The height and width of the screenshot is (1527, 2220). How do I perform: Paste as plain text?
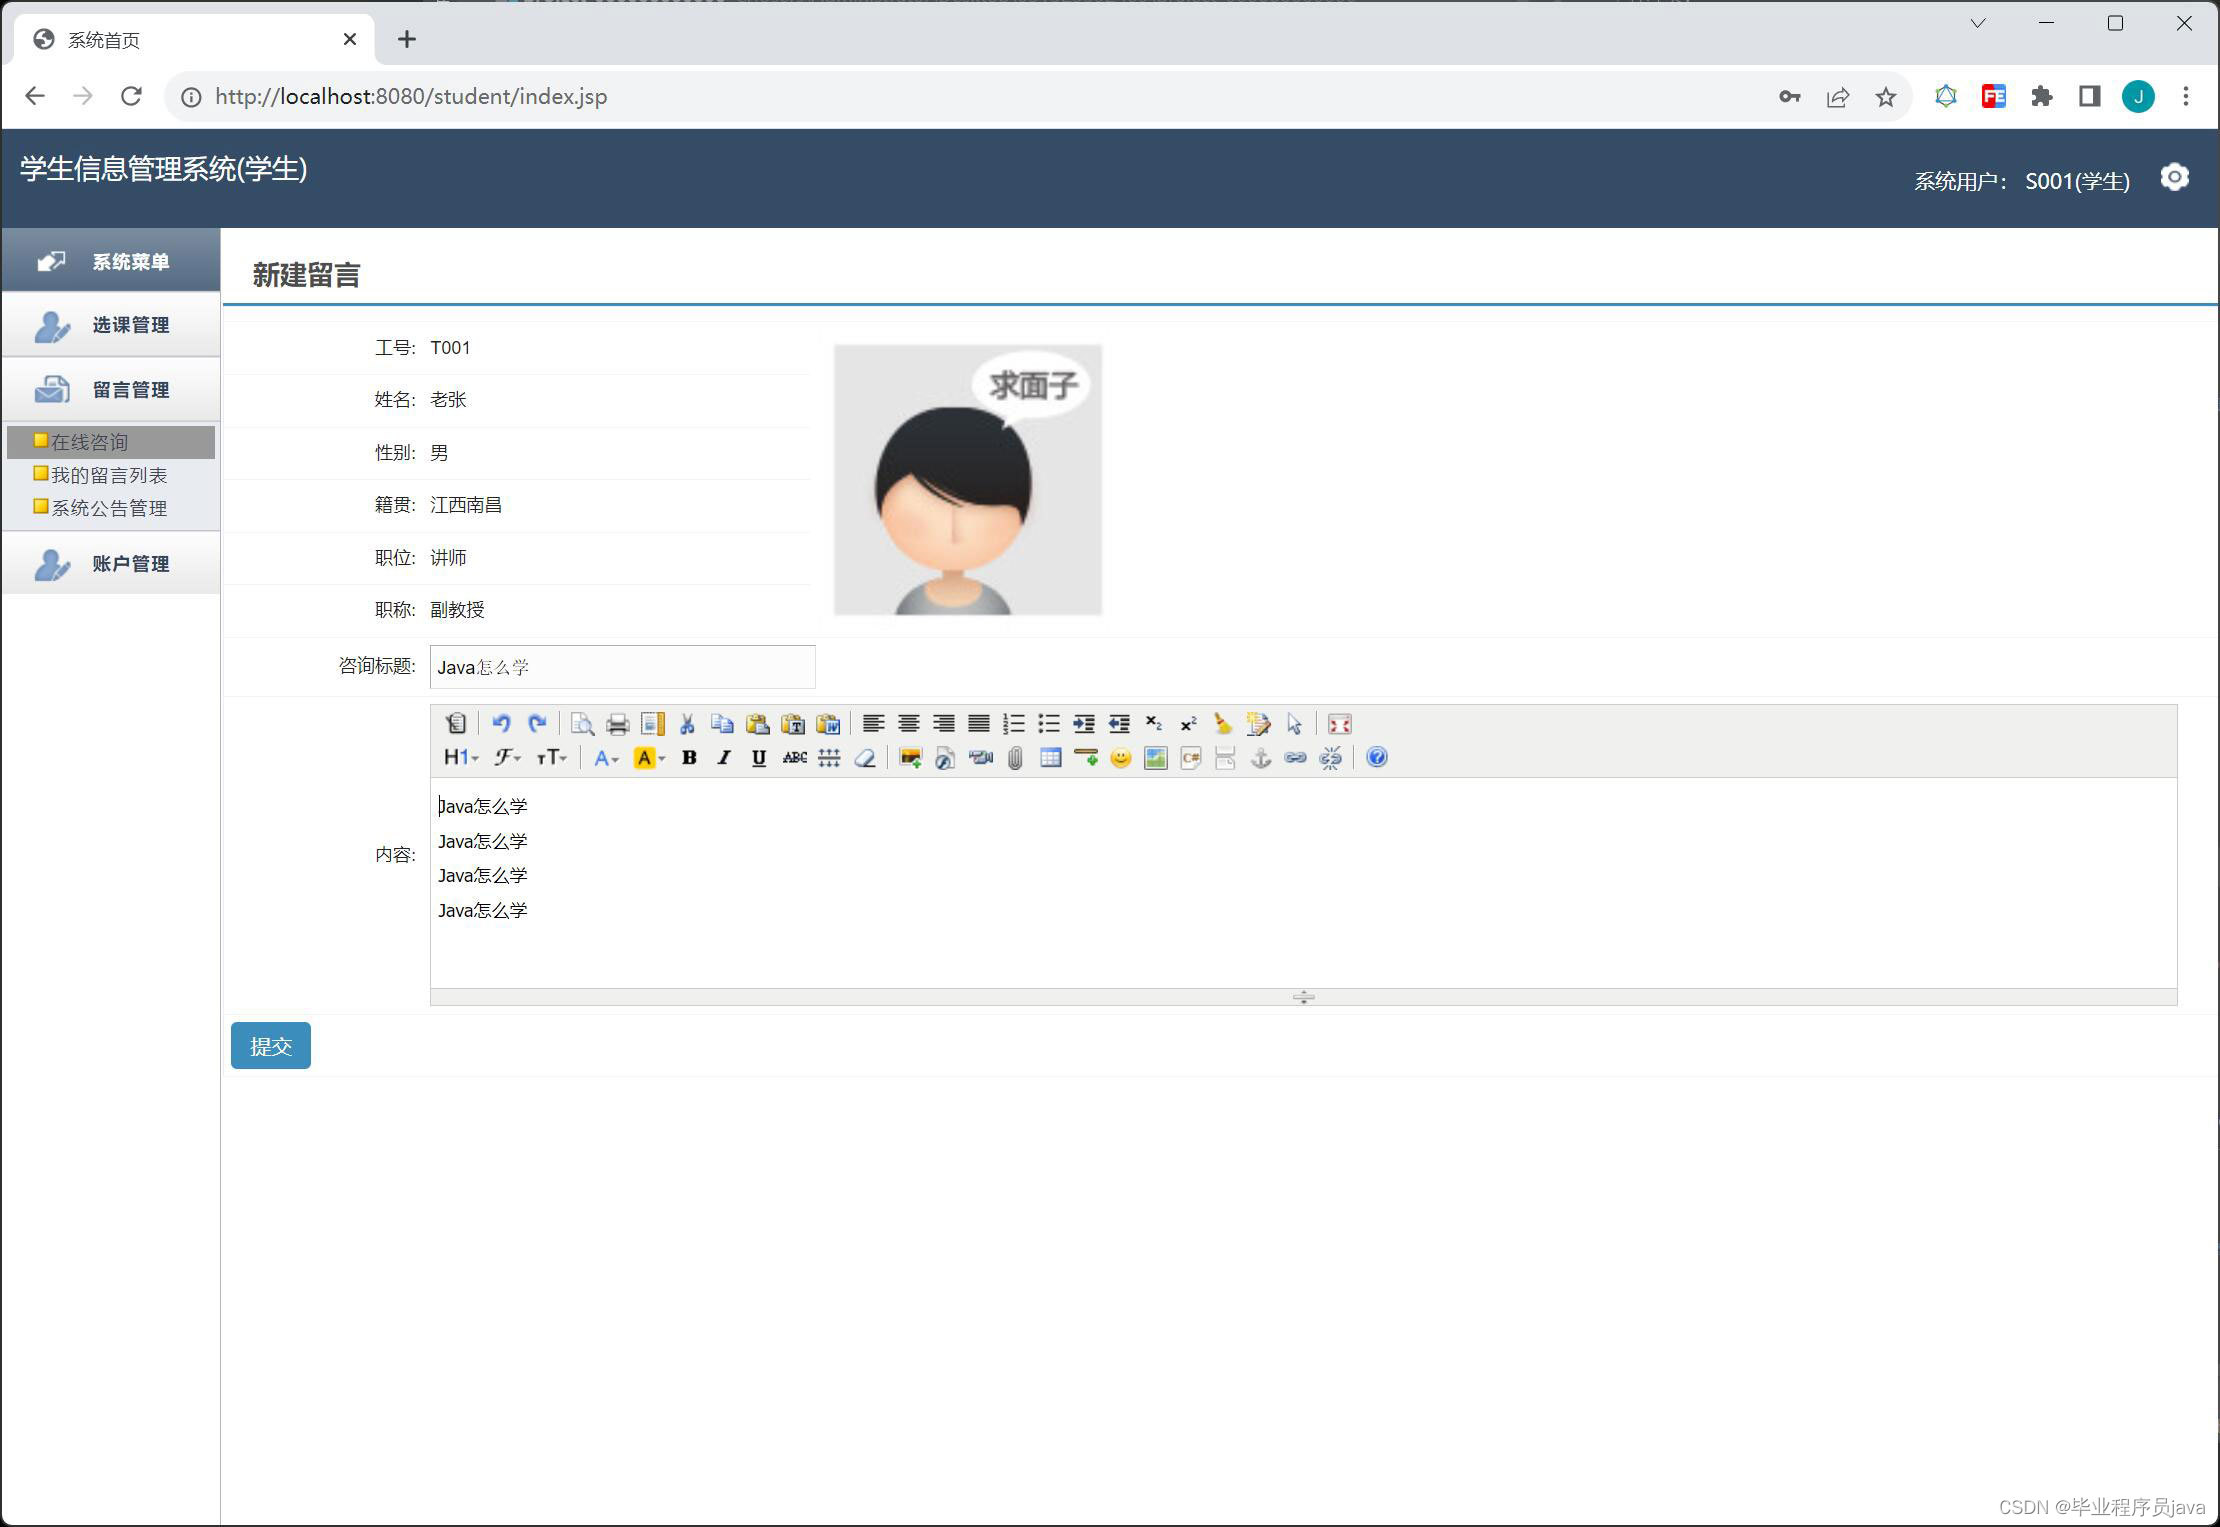click(792, 723)
